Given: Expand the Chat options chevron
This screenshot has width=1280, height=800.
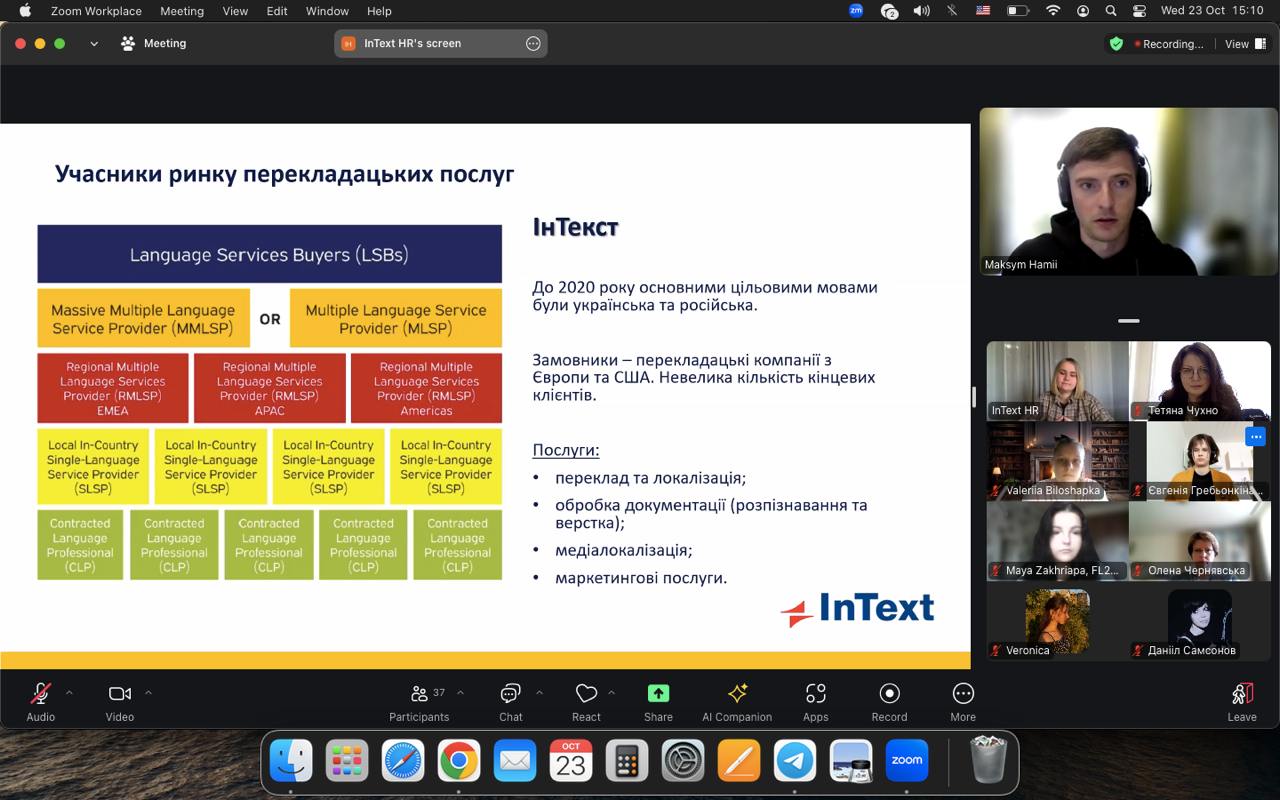Looking at the screenshot, I should click(x=539, y=693).
